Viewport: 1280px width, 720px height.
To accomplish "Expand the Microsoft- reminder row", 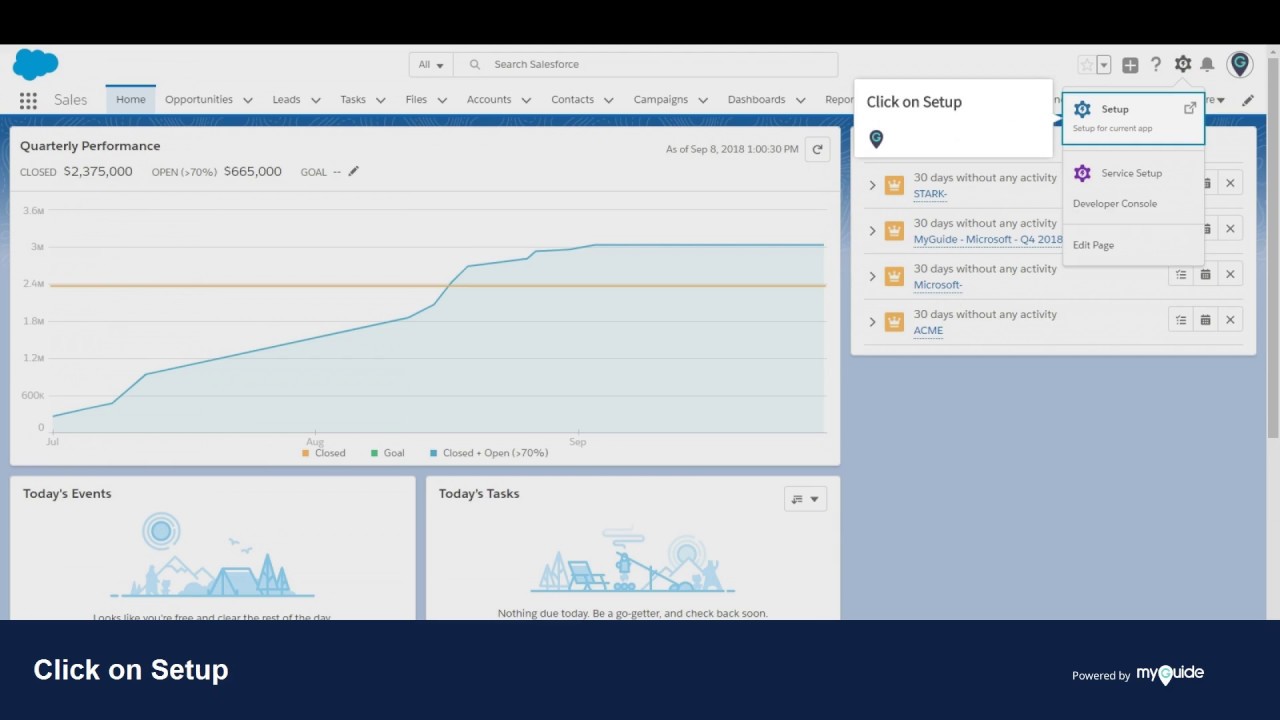I will (x=872, y=276).
